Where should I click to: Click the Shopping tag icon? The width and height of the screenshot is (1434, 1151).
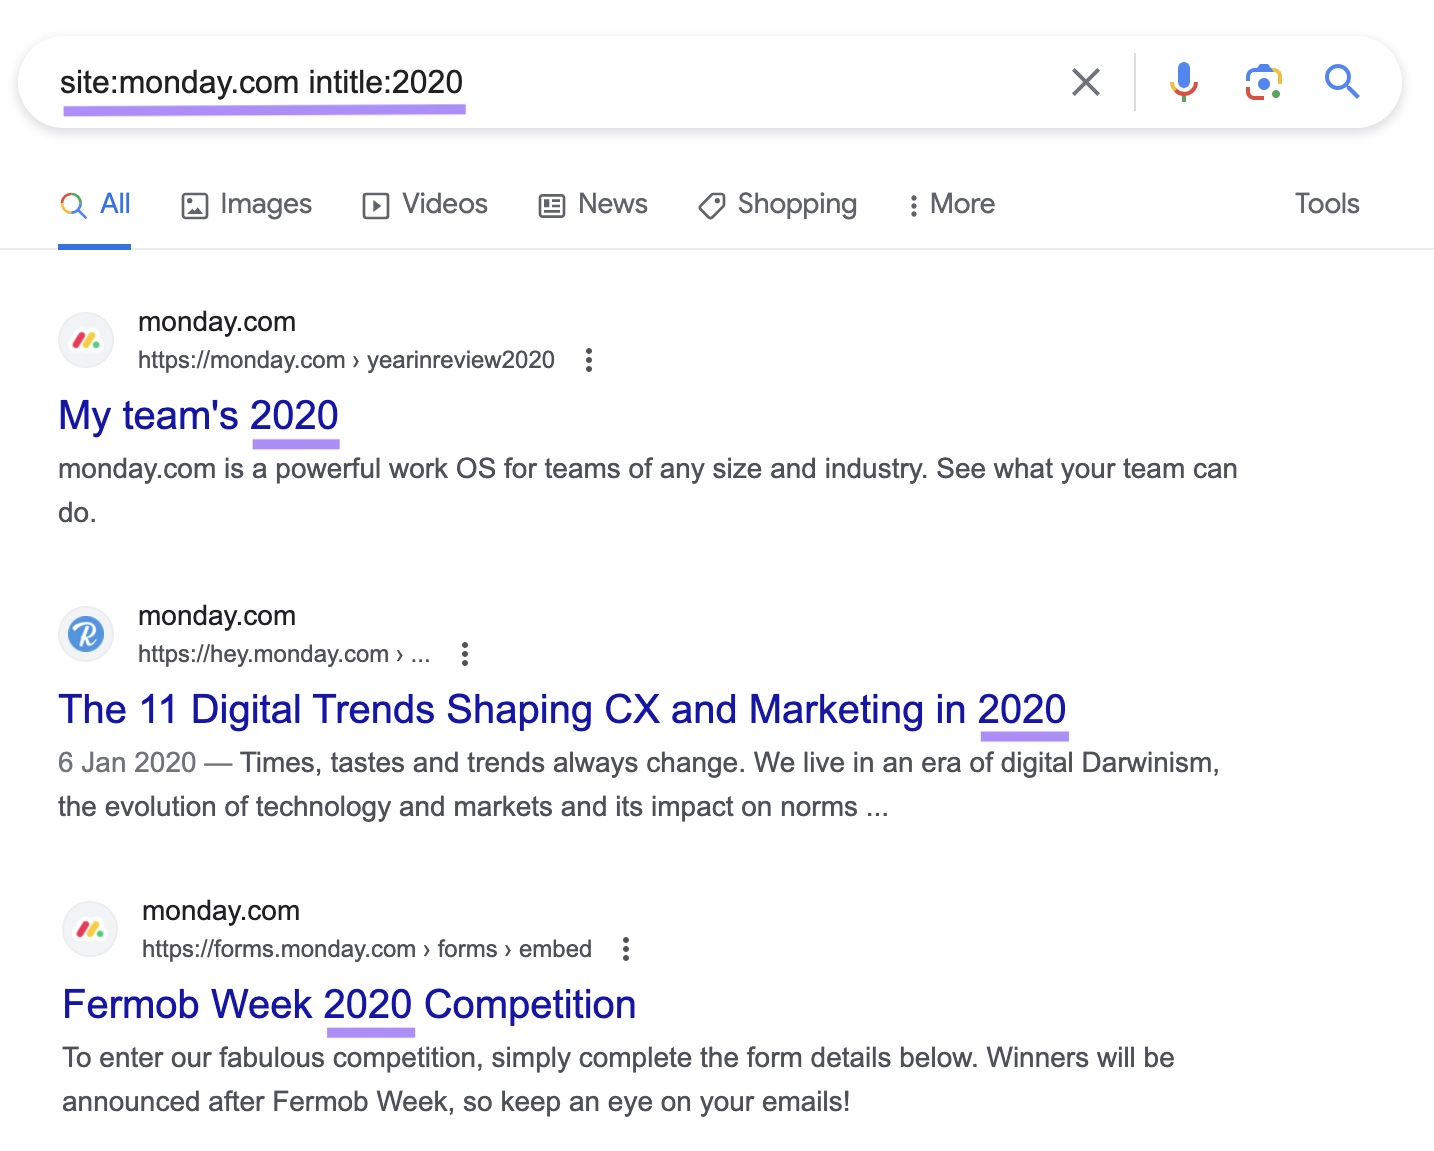(711, 204)
